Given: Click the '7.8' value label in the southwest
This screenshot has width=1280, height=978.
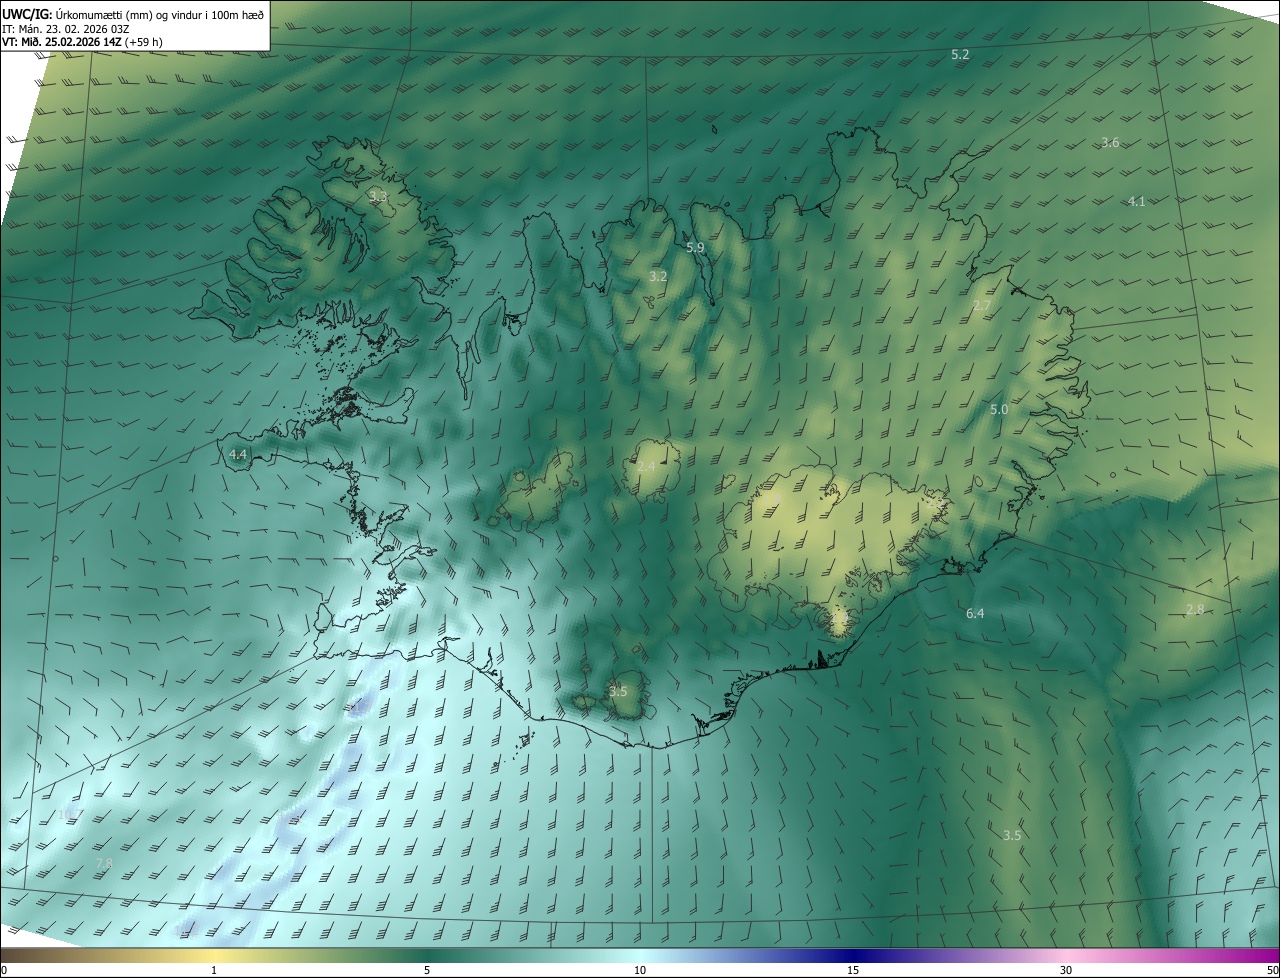Looking at the screenshot, I should 104,863.
